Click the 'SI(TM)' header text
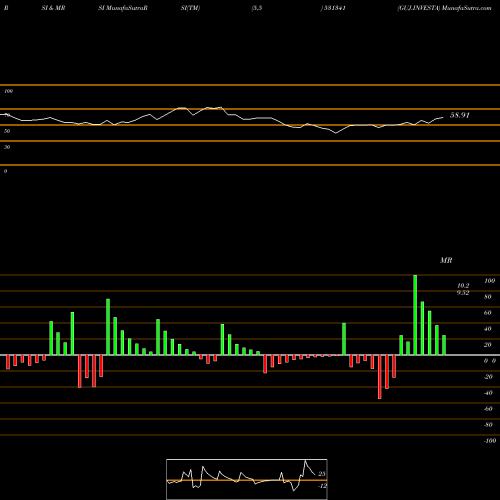This screenshot has height=500, width=500. click(x=190, y=8)
